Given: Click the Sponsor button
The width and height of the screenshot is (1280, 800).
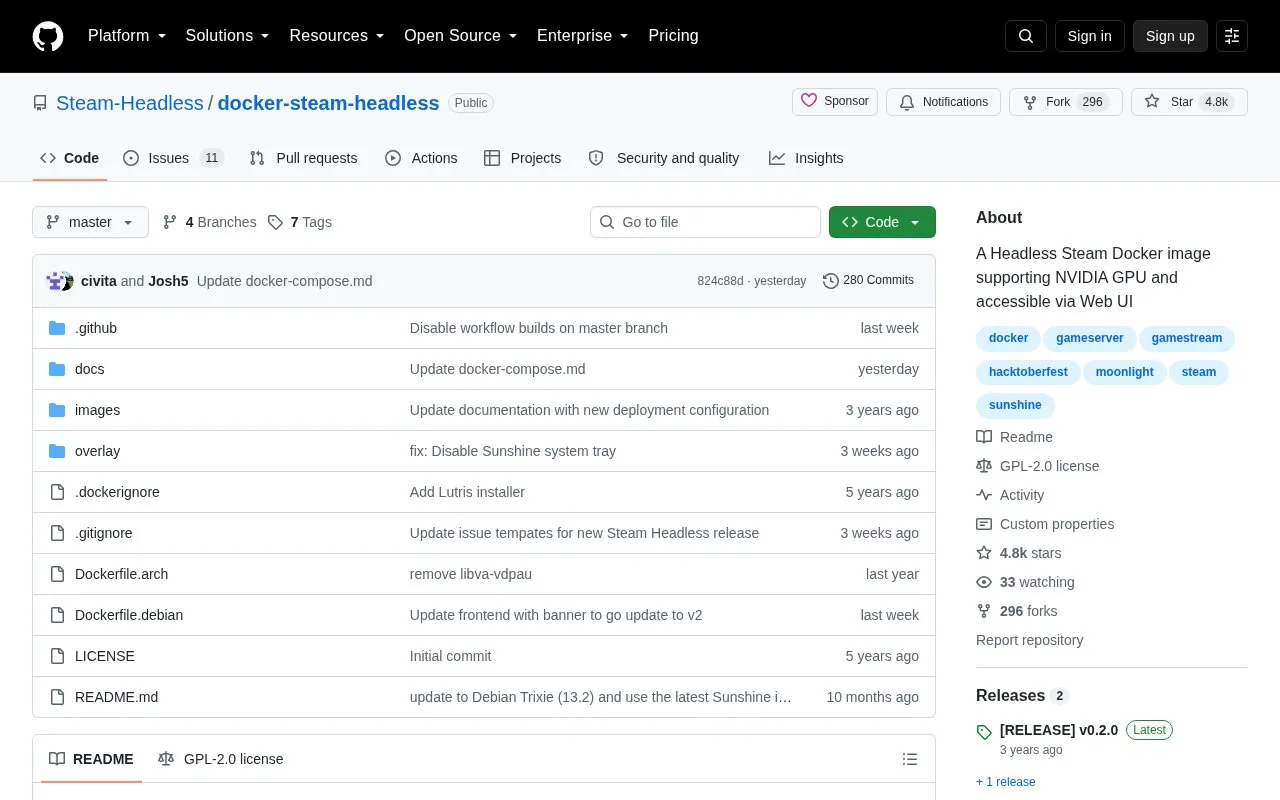Looking at the screenshot, I should pos(835,102).
